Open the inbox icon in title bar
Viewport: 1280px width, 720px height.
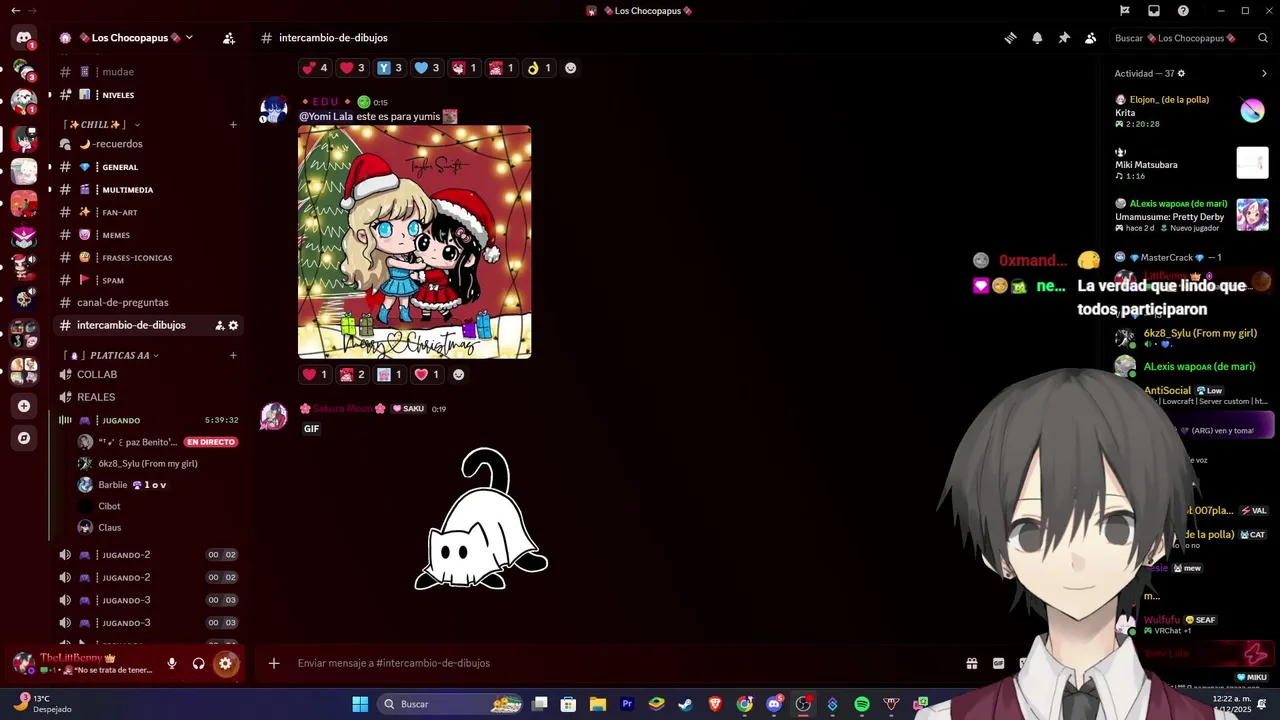pos(1154,11)
